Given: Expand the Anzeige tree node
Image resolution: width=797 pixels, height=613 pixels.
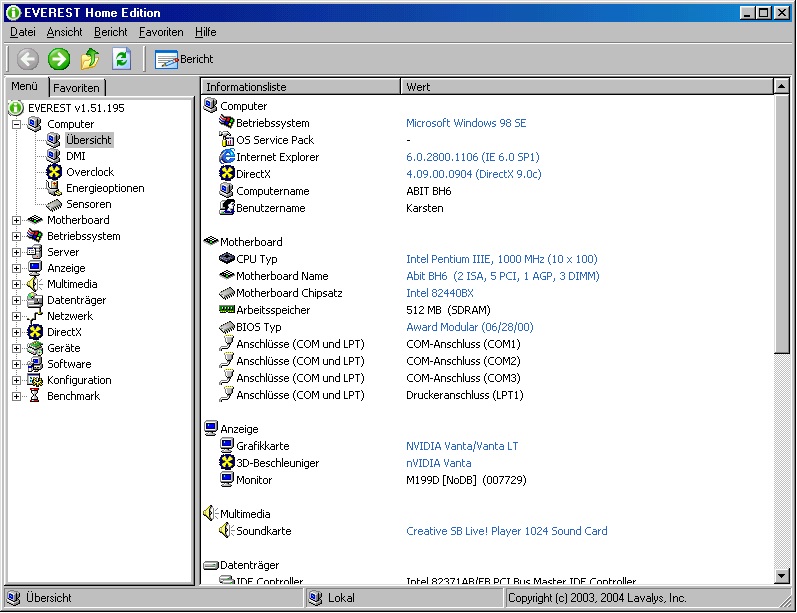Looking at the screenshot, I should coord(16,268).
